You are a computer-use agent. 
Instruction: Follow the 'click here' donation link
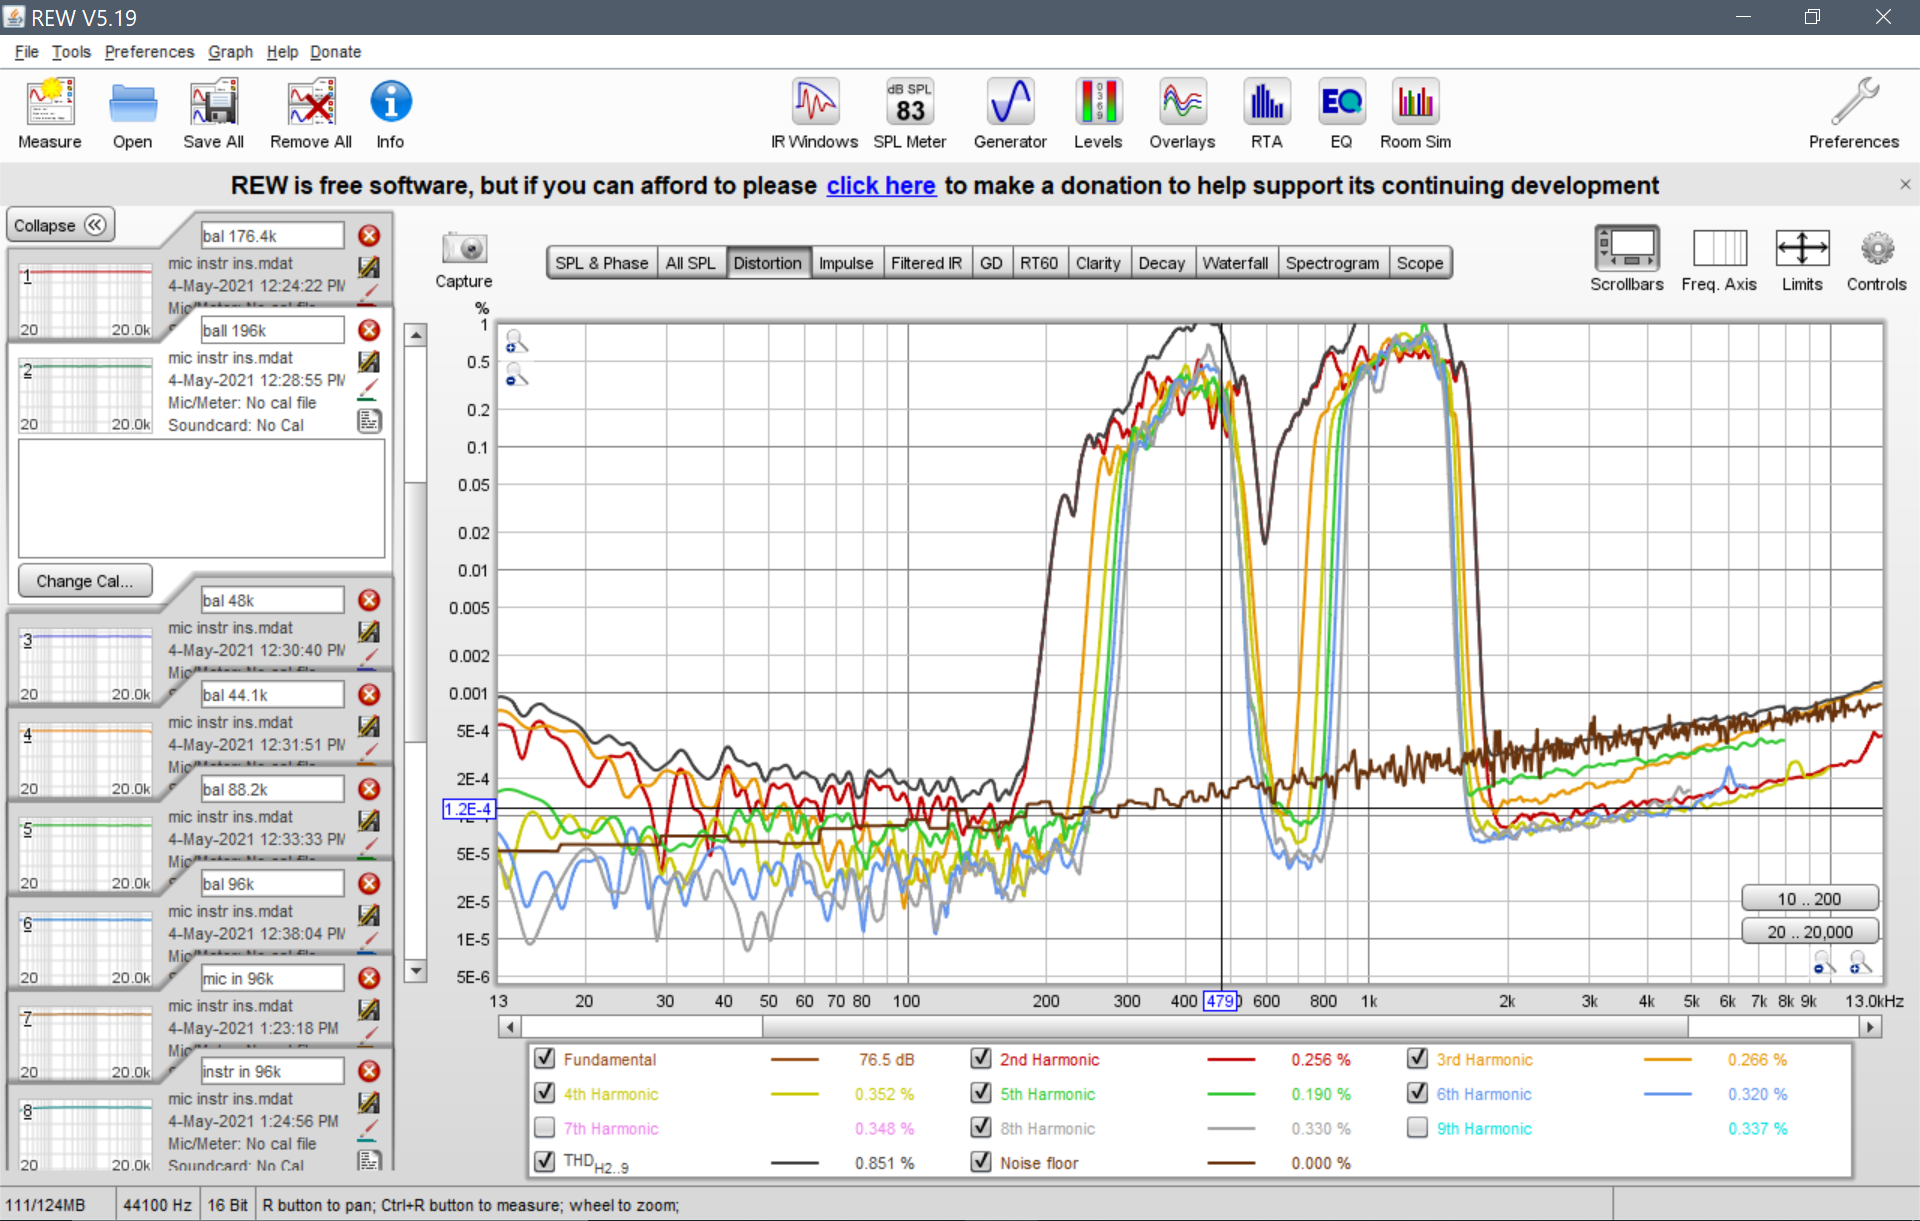click(881, 186)
